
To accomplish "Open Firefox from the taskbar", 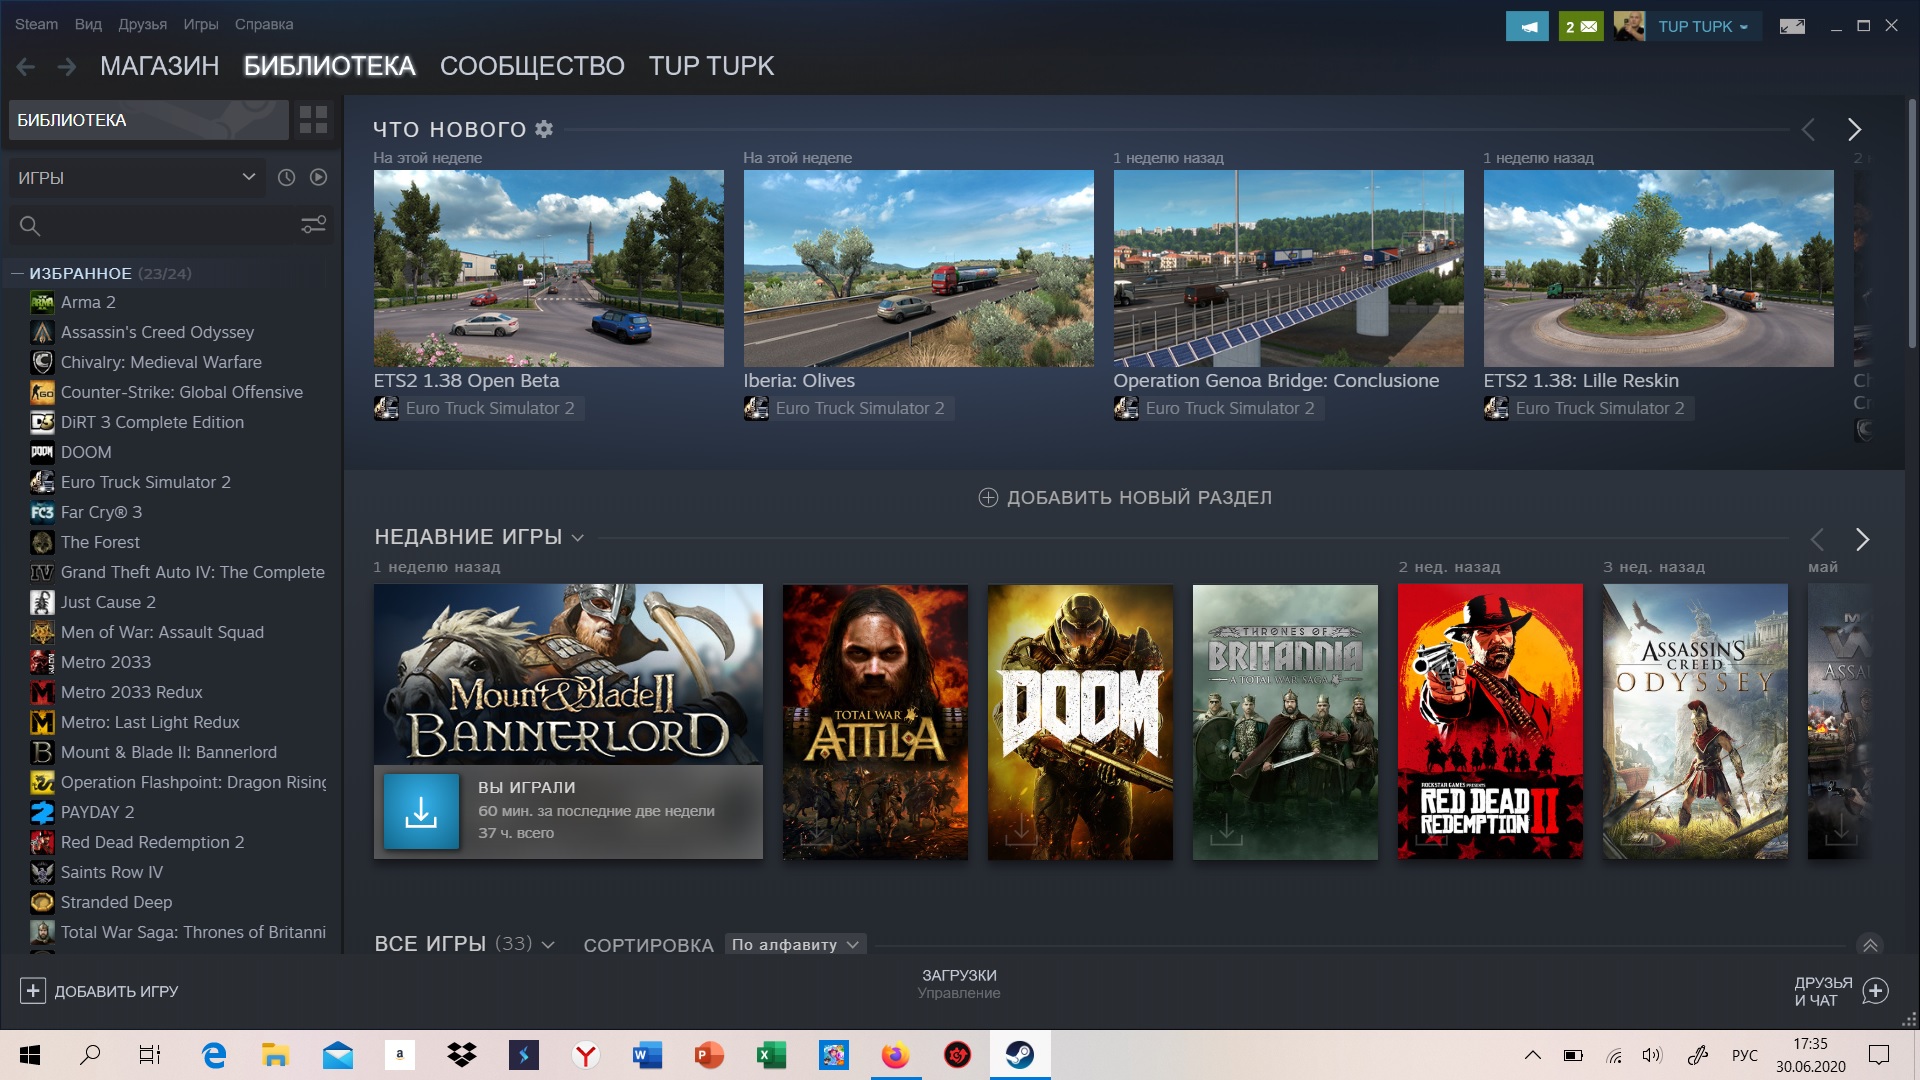I will [895, 1055].
